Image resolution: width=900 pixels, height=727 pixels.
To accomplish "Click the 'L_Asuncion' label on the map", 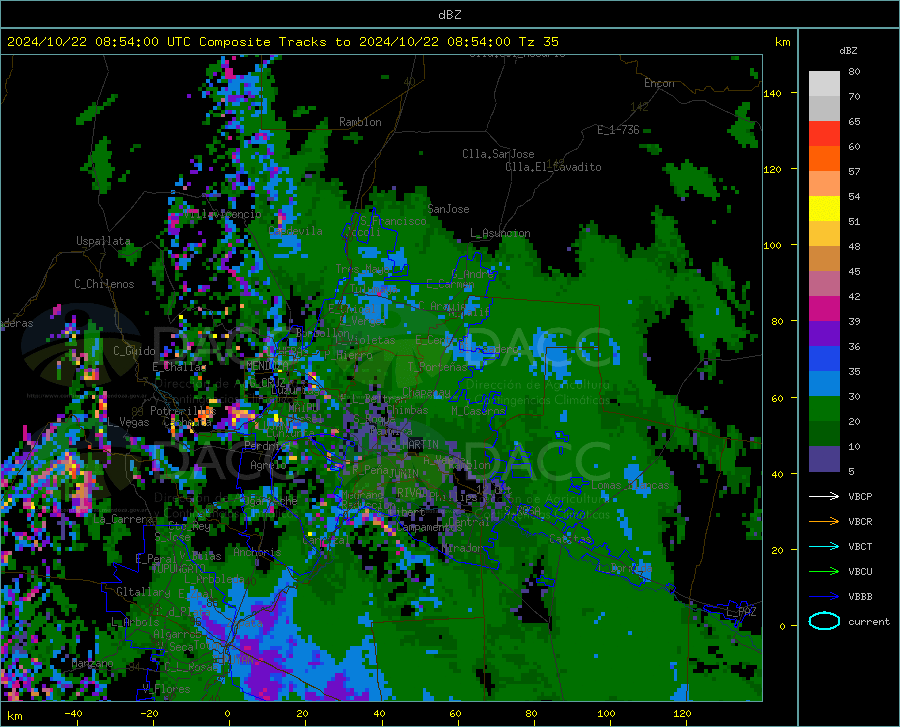I will coord(500,233).
